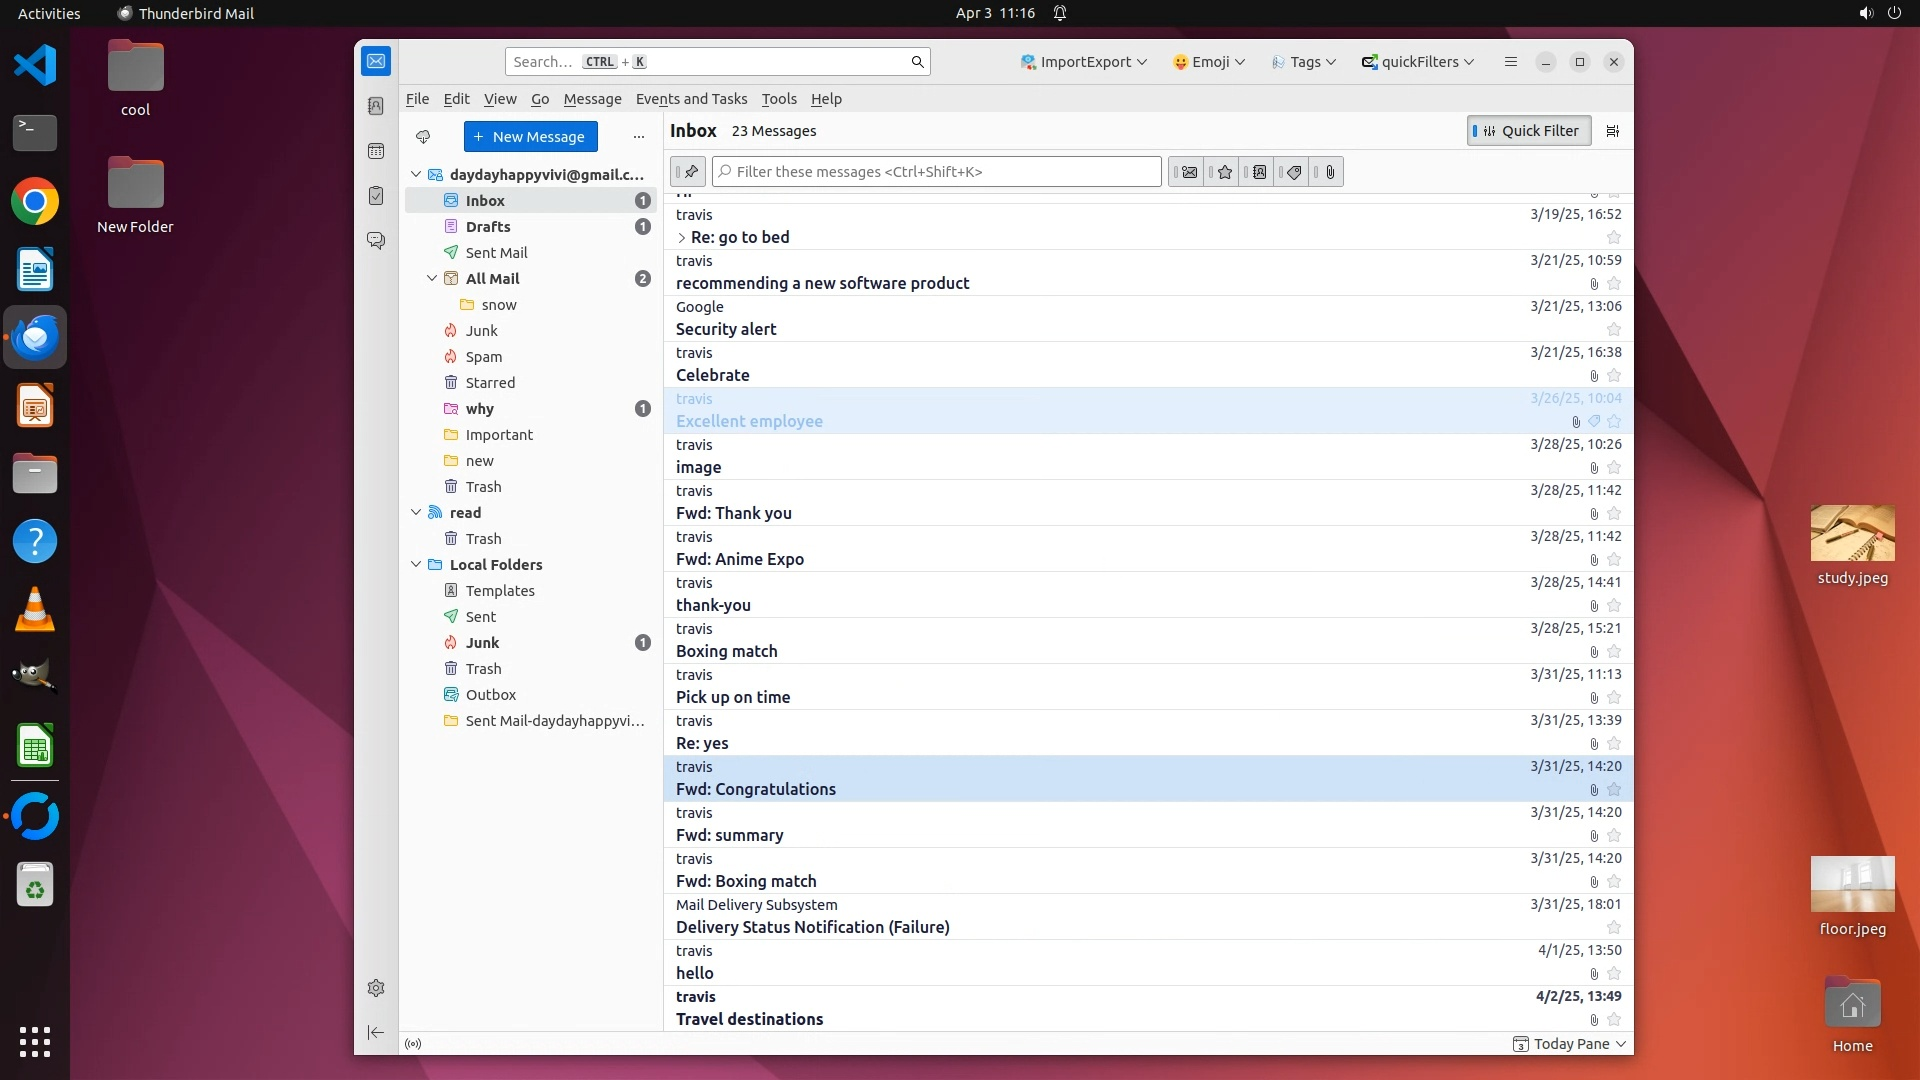This screenshot has width=1920, height=1080.
Task: Open the Tools menu
Action: click(778, 99)
